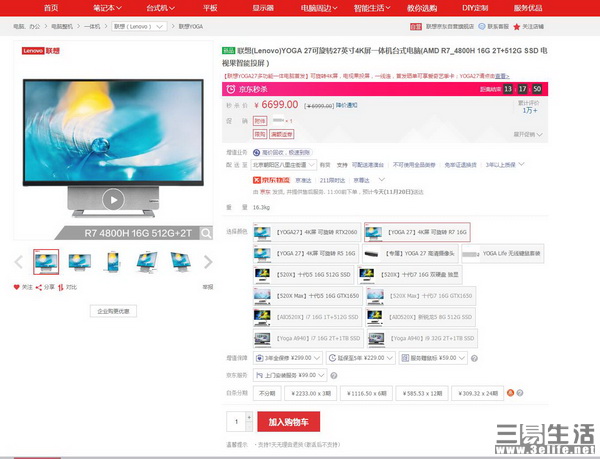Viewport: 600px width, 459px height.
Task: Open the 延保至5年 ¥229.00 dropdown
Action: (x=361, y=358)
